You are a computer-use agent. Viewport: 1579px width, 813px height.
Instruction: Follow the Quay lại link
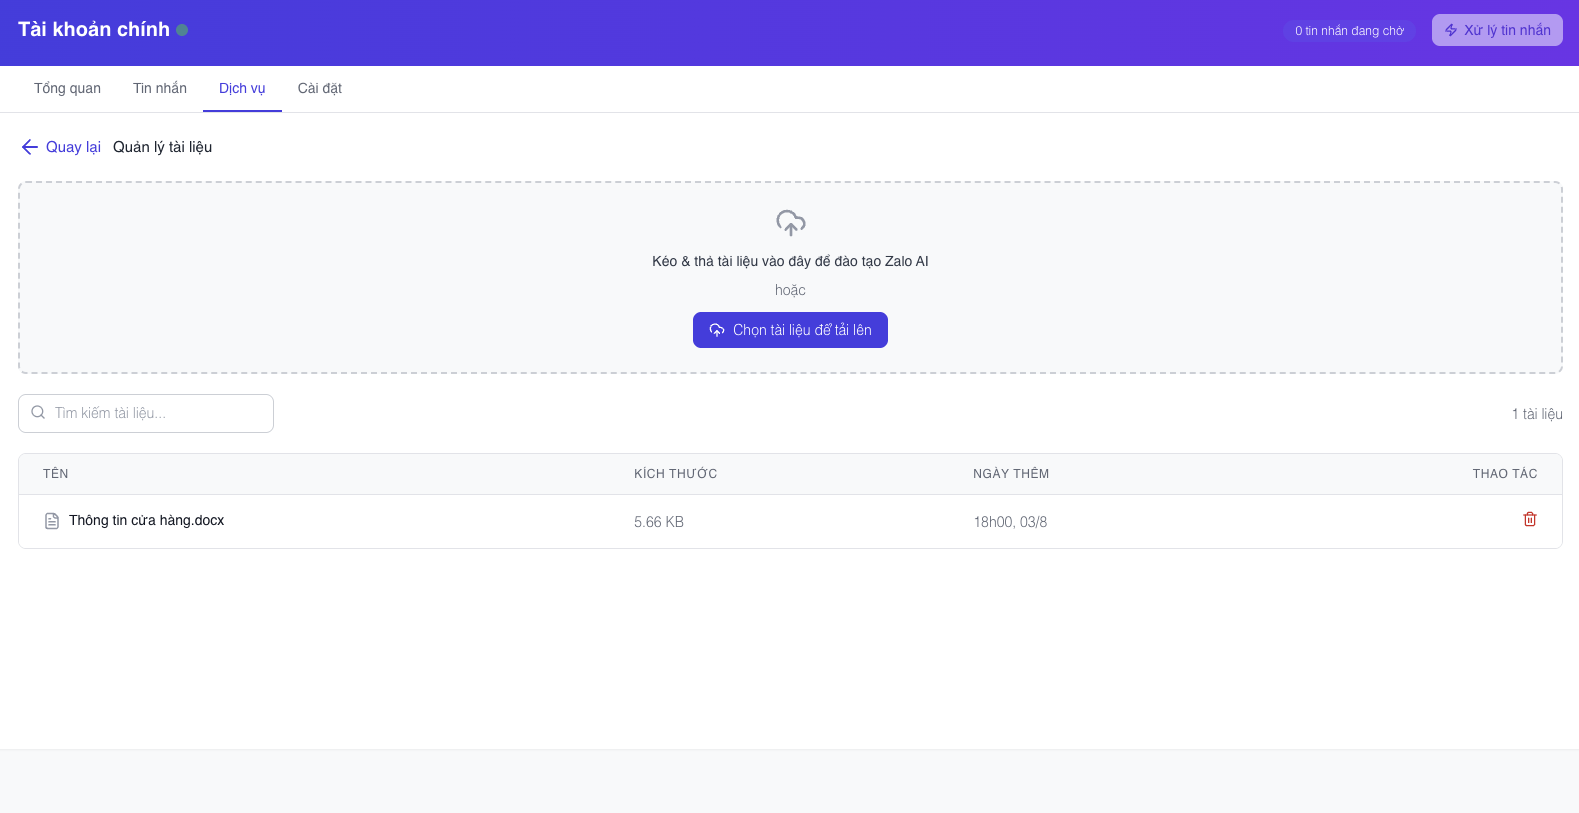click(x=73, y=147)
